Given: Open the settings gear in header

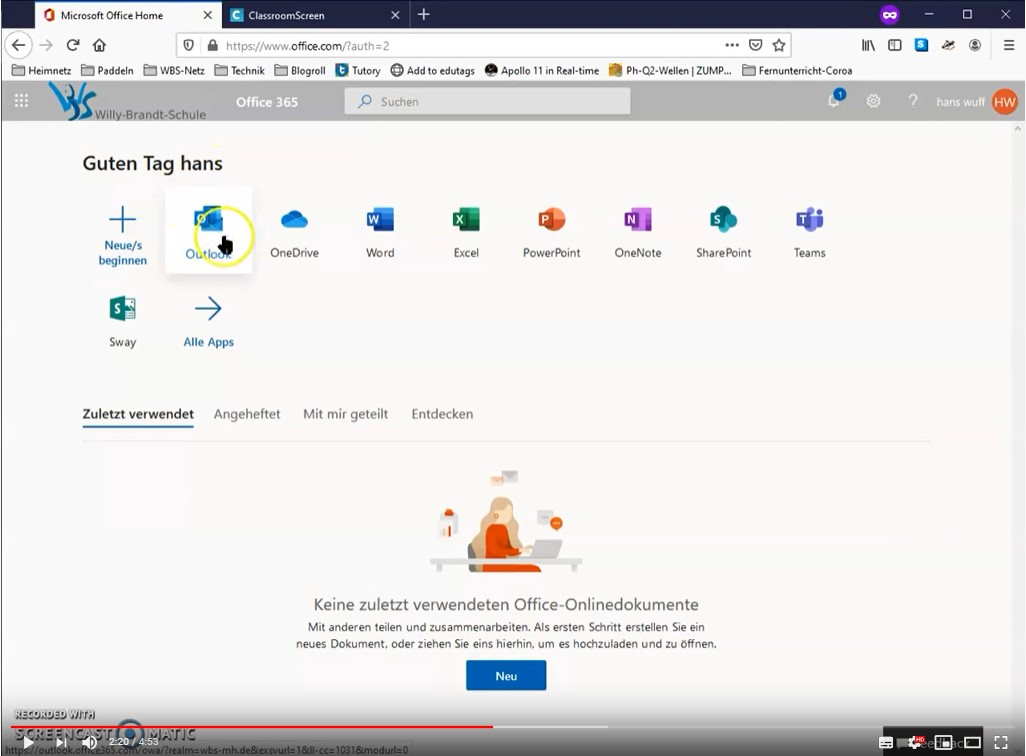Looking at the screenshot, I should (873, 101).
